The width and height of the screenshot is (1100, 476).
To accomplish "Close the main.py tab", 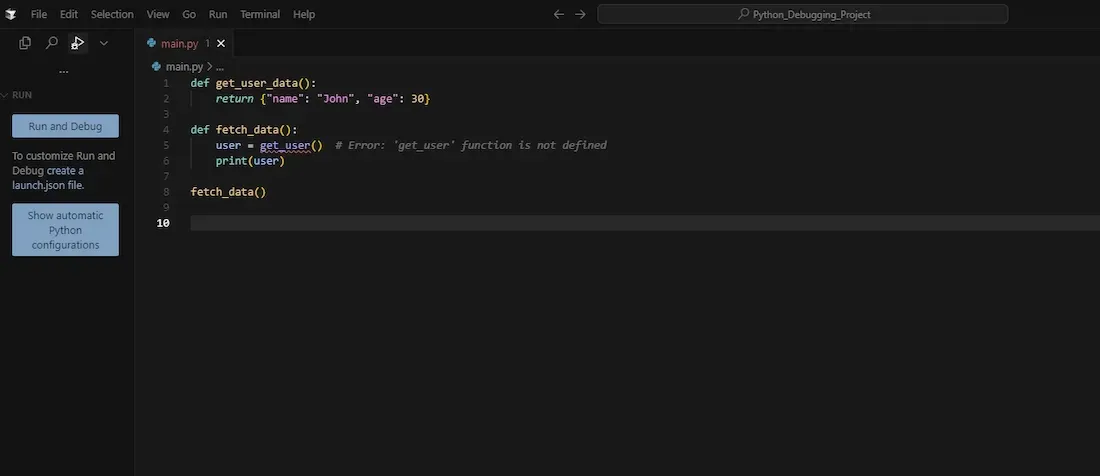I will (221, 43).
